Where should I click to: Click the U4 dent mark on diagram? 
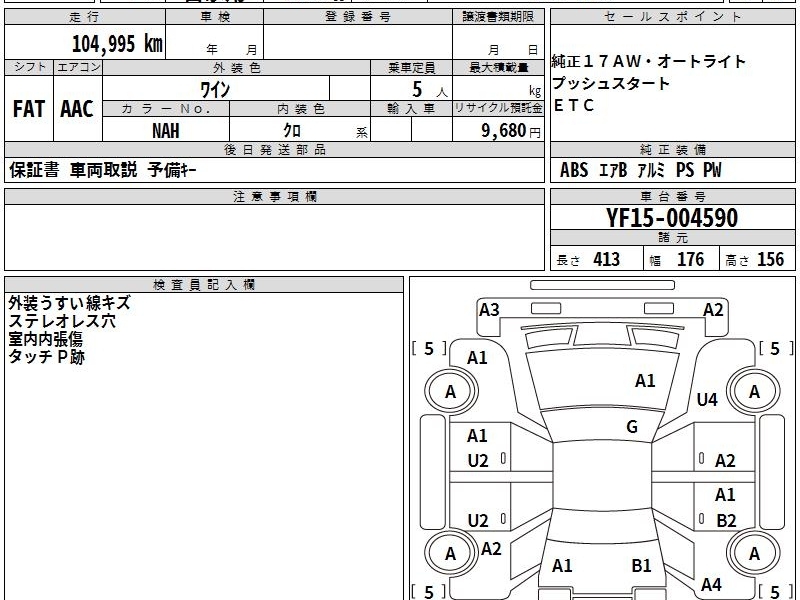707,399
